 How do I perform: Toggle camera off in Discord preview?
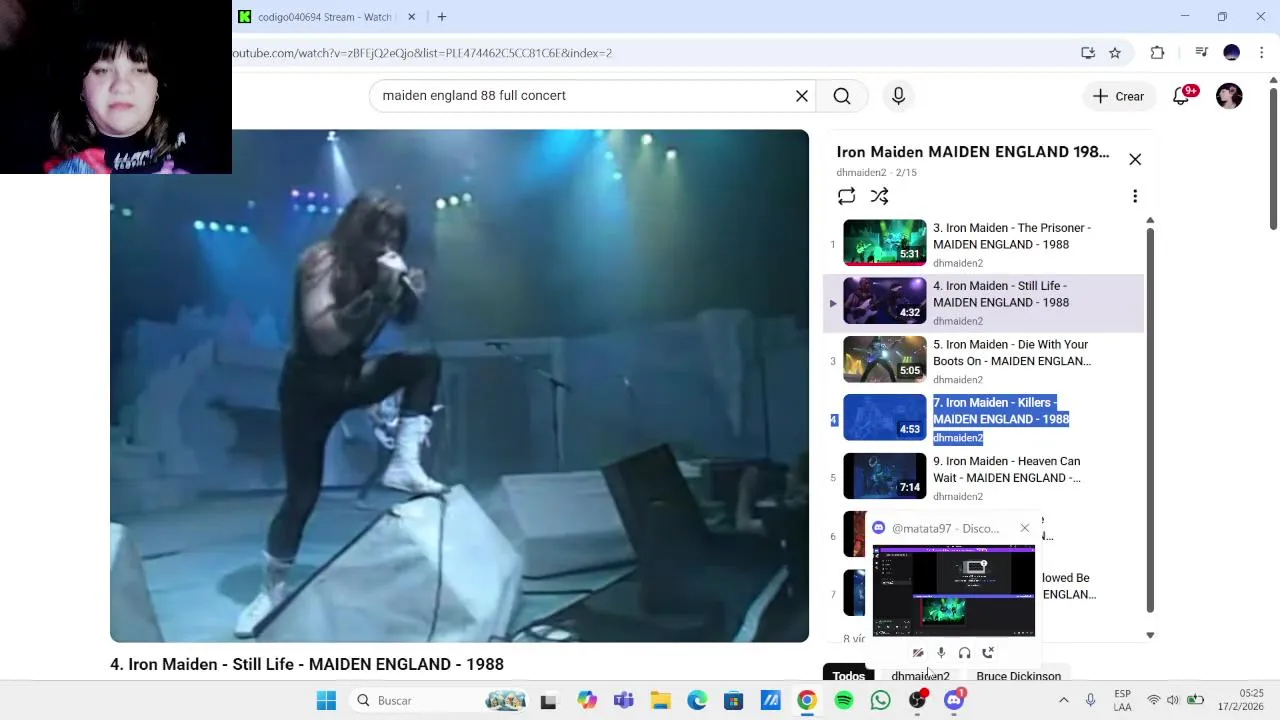[918, 653]
